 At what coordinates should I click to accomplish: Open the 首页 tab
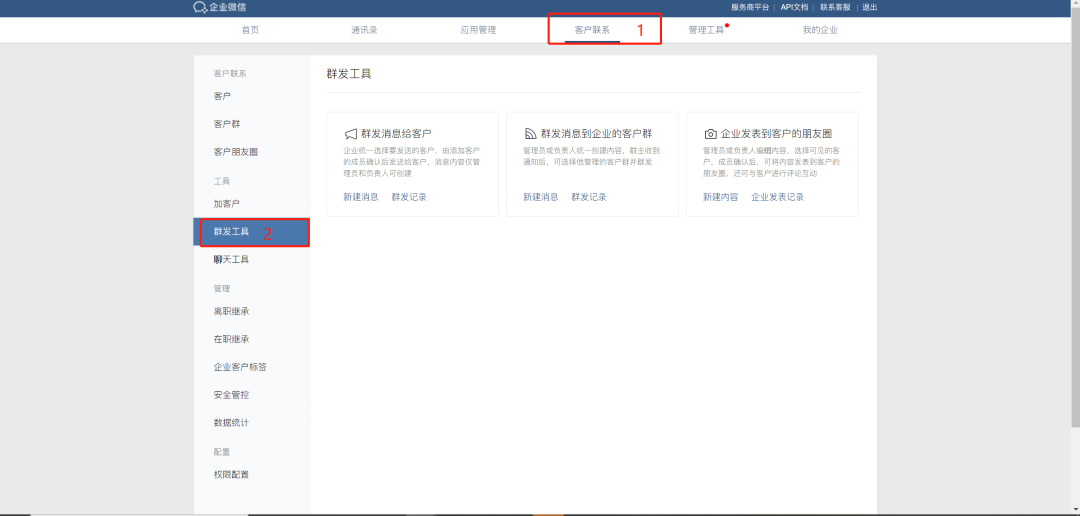(x=250, y=30)
